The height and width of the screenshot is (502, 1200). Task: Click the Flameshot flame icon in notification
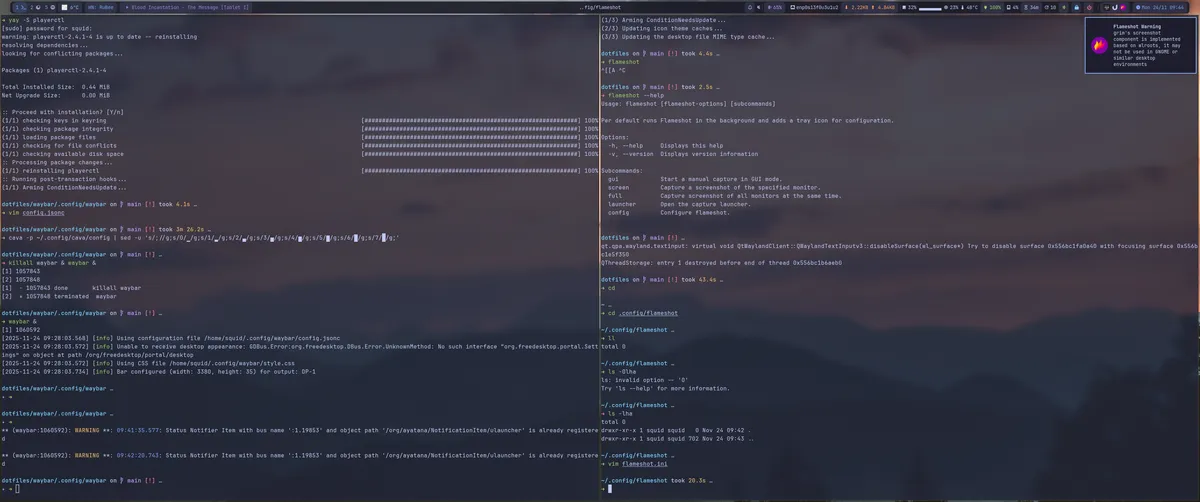pyautogui.click(x=1099, y=44)
